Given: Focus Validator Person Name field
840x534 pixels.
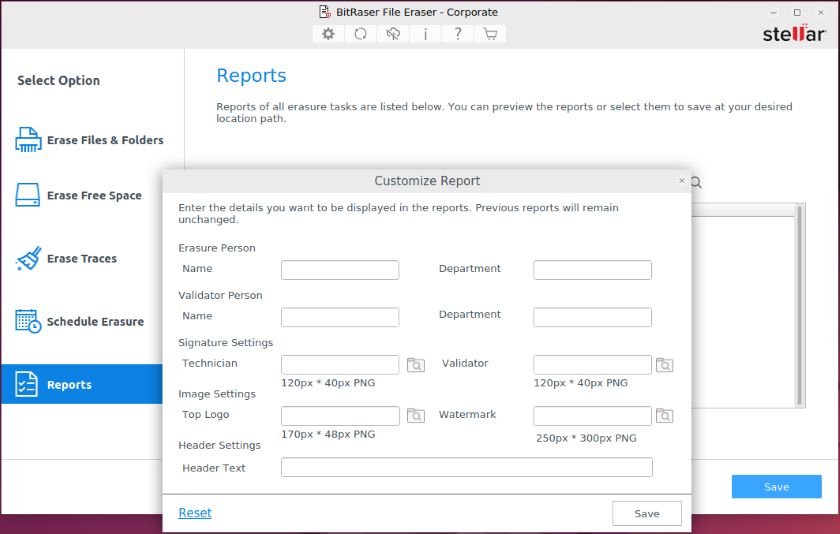Looking at the screenshot, I should point(340,317).
